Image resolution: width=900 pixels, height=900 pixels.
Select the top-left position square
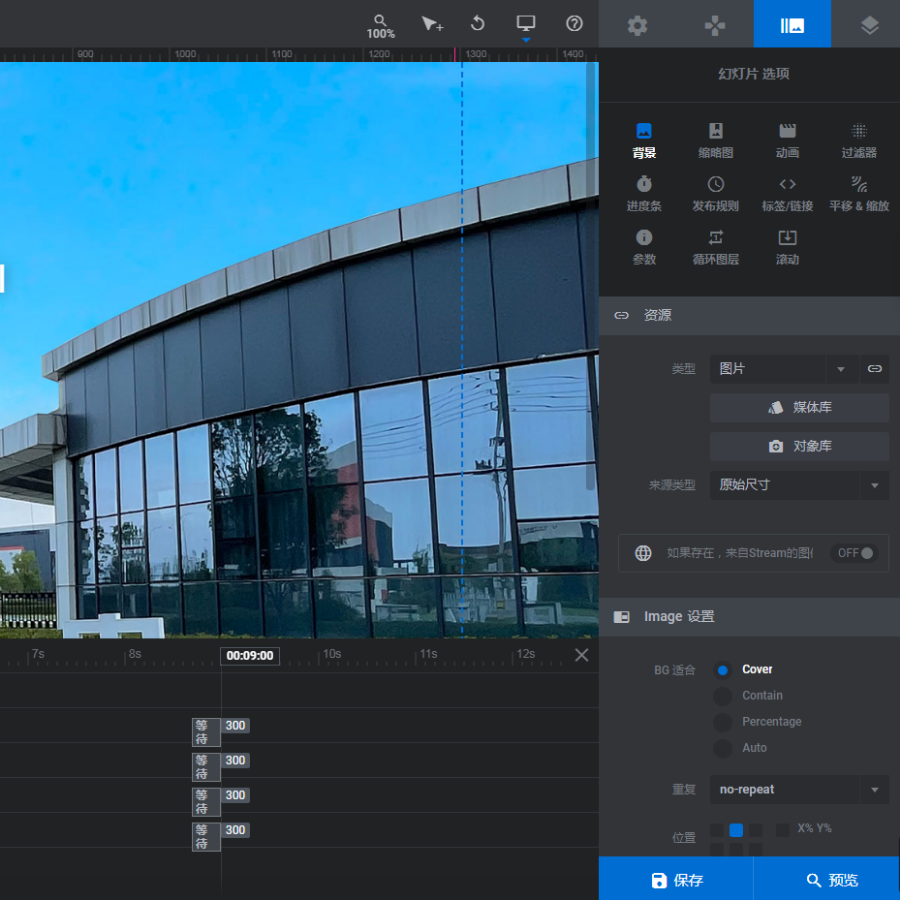pos(716,830)
